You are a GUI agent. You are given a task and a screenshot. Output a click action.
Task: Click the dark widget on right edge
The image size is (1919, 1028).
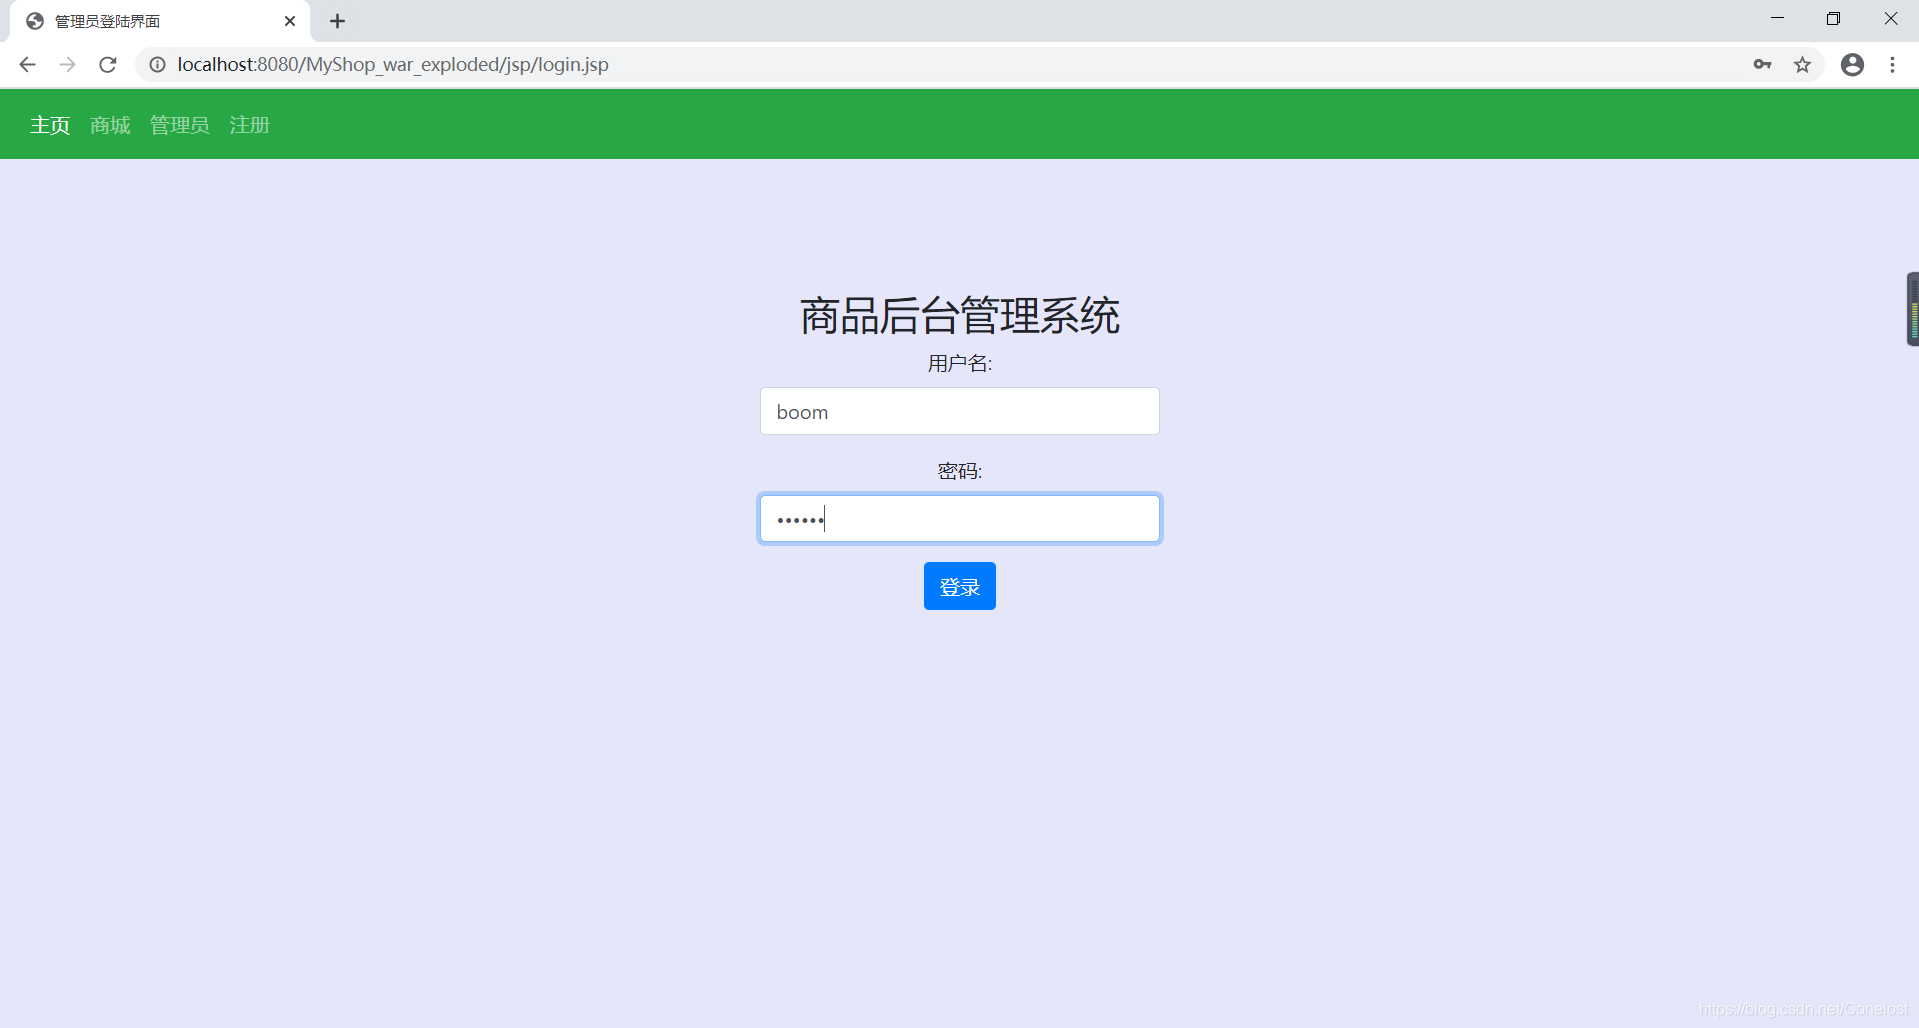1913,309
